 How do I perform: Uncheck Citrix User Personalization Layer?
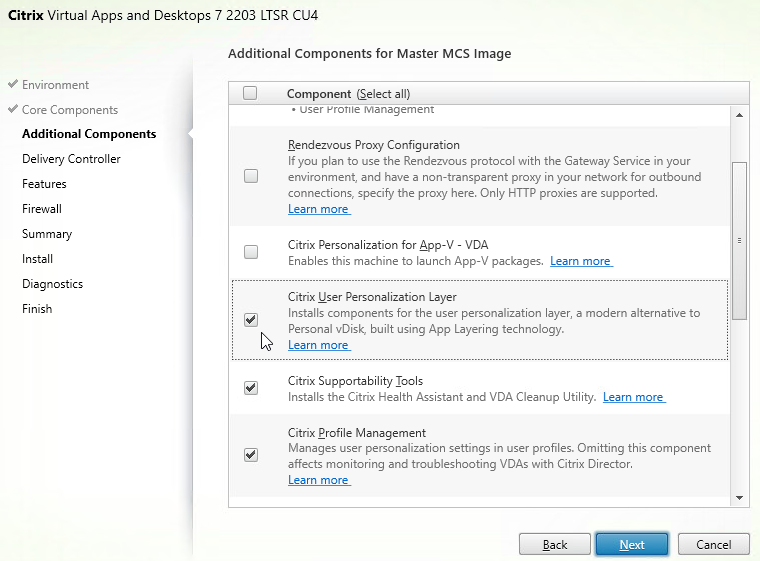251,320
